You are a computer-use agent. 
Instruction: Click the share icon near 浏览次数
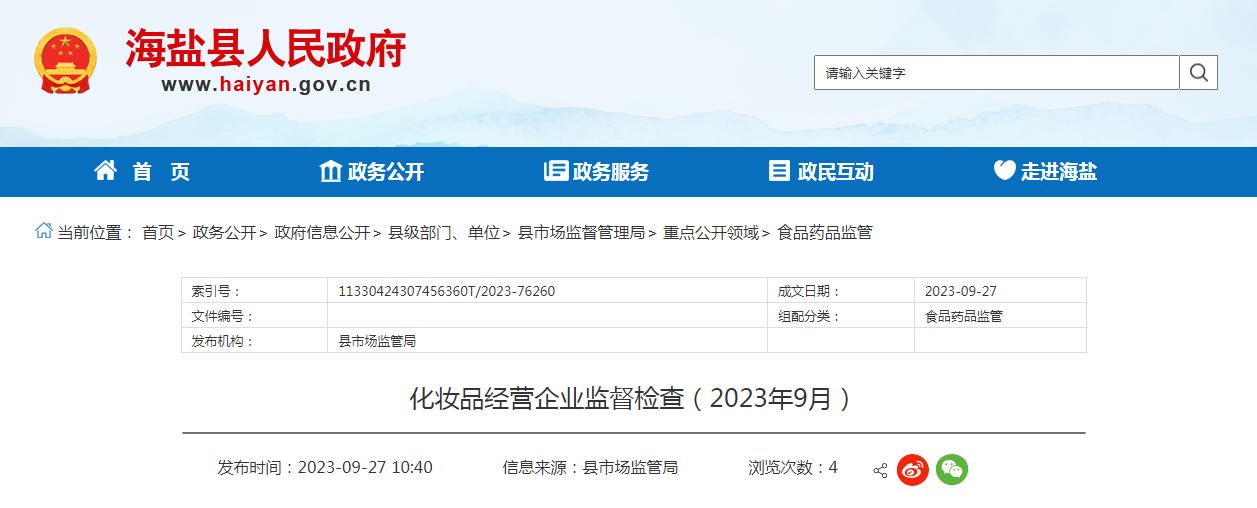click(x=880, y=470)
